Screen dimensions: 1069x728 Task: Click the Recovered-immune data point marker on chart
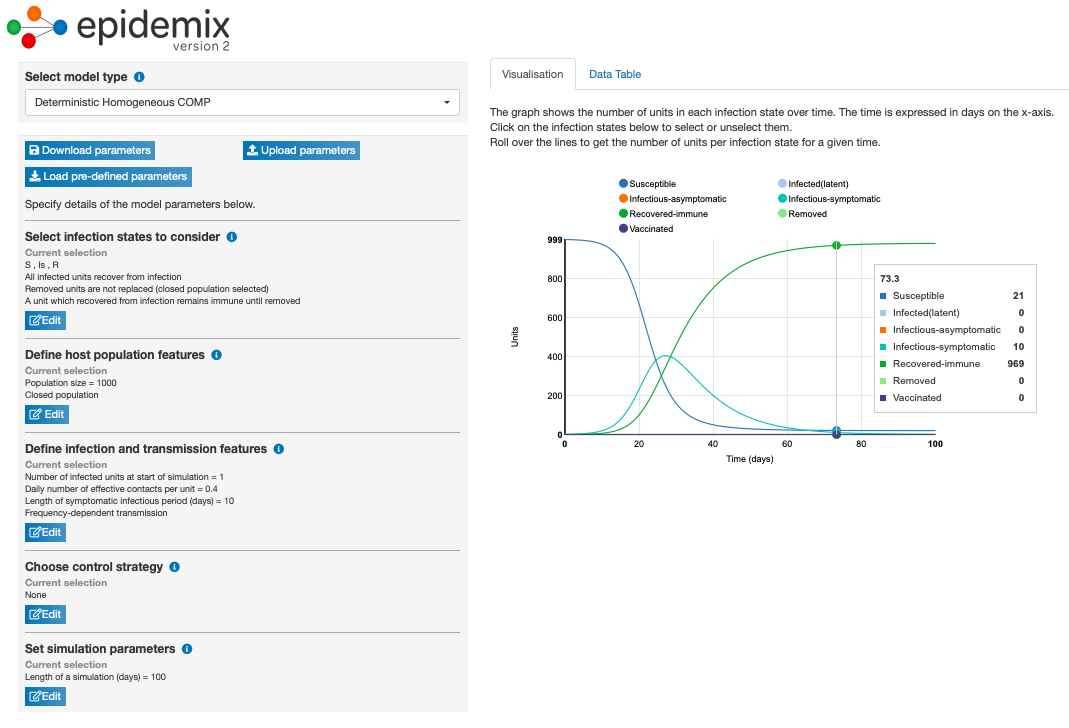[836, 245]
